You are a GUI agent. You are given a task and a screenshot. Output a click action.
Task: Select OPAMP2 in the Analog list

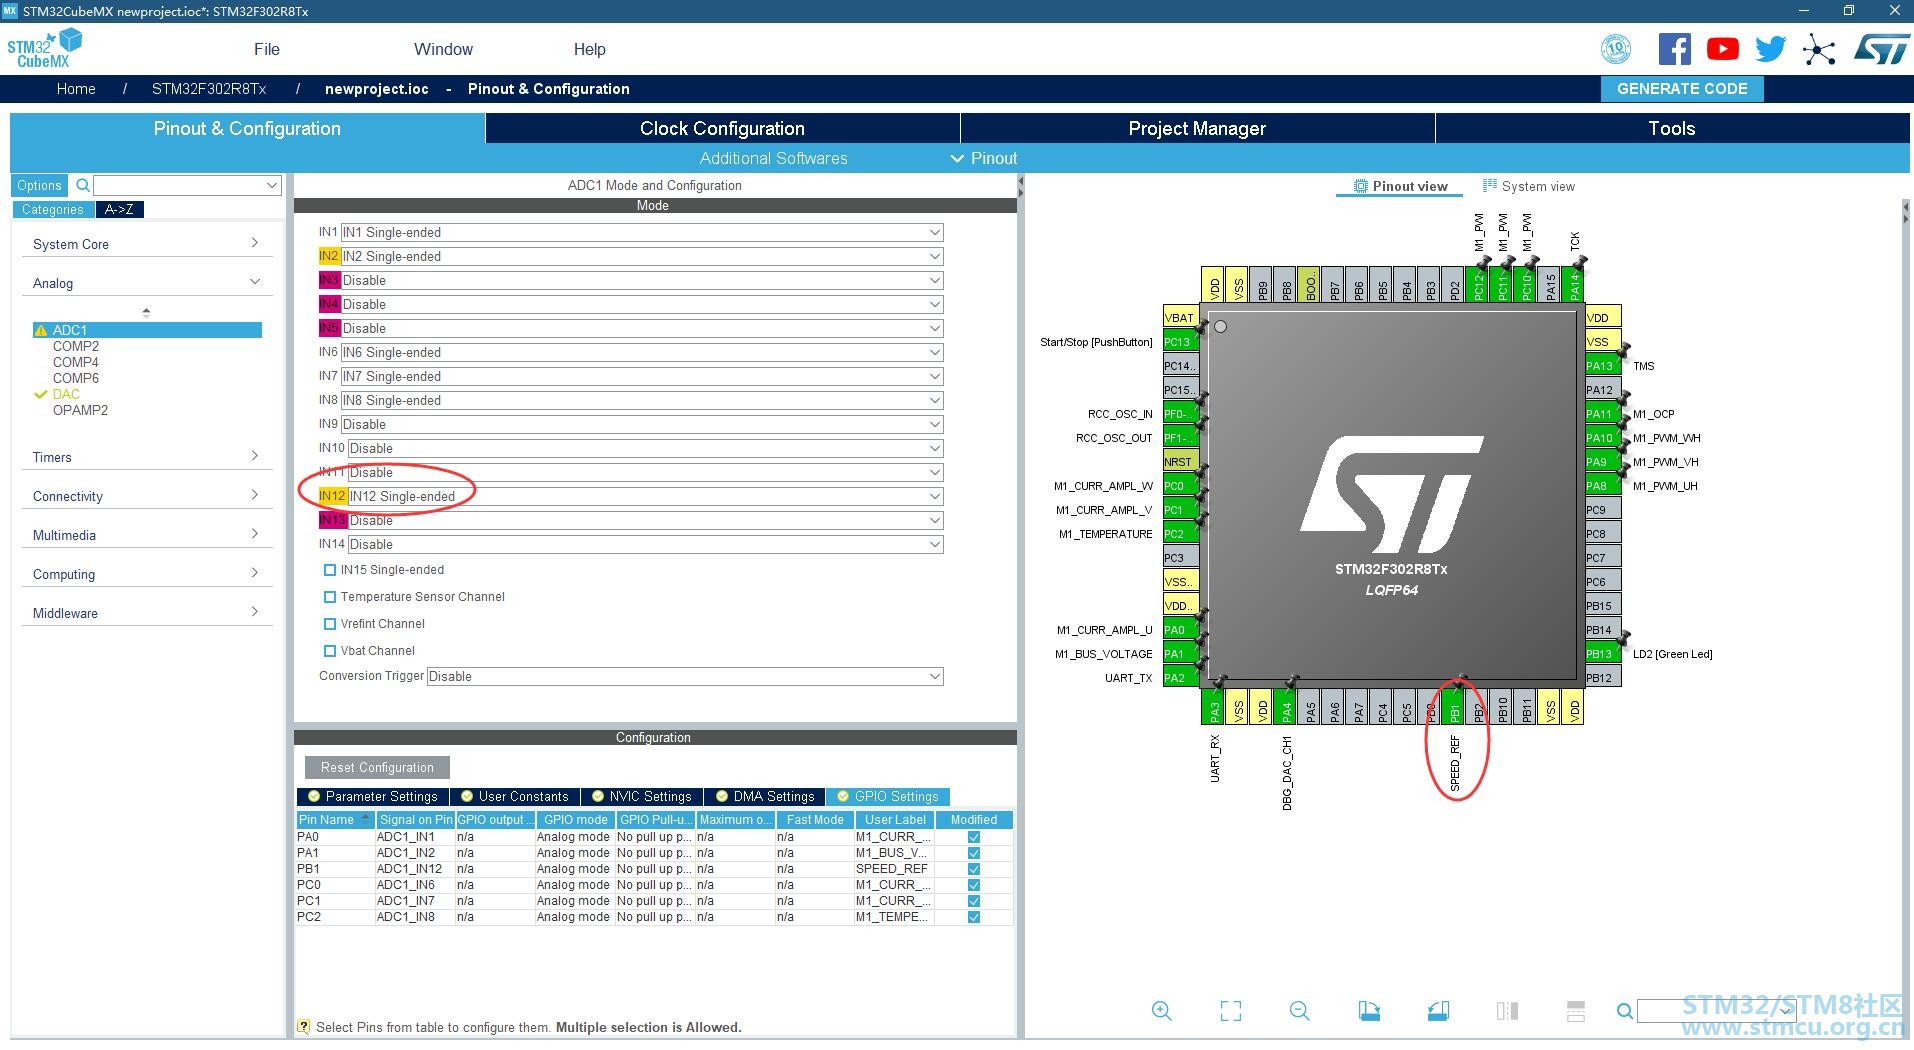click(80, 410)
